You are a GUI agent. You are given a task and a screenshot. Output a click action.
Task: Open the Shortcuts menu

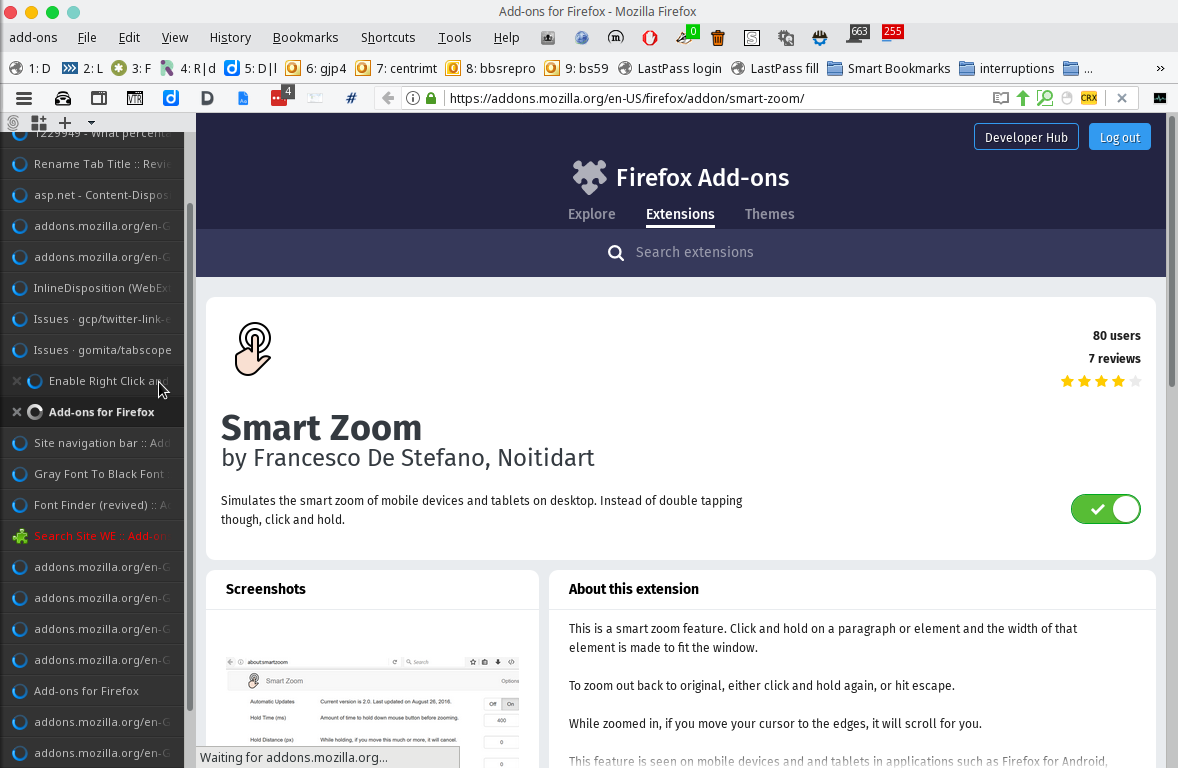pyautogui.click(x=388, y=38)
